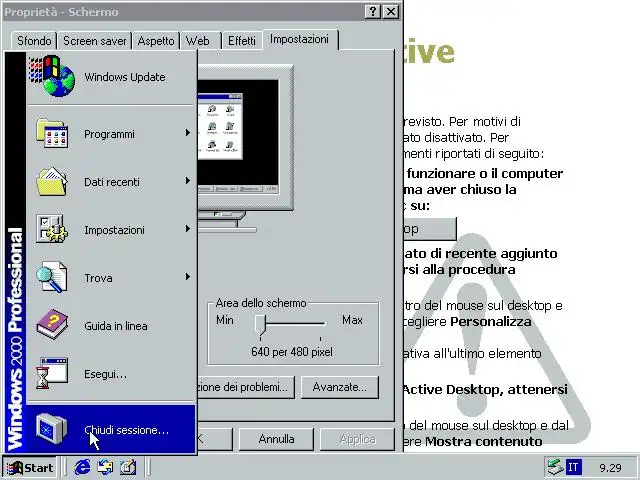Viewport: 640px width, 480px height.
Task: Click the Avanzate... button
Action: [x=340, y=387]
